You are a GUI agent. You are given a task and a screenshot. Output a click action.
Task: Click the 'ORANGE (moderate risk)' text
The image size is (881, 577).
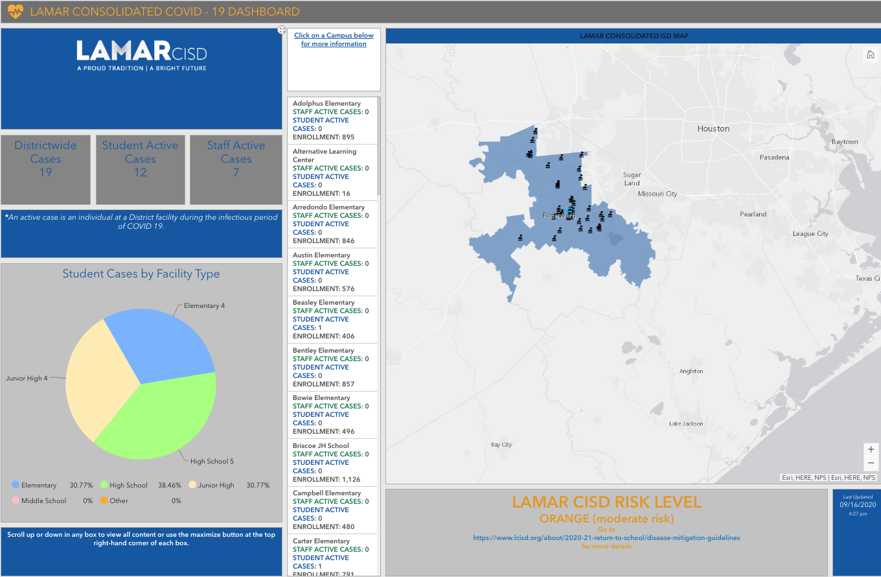pyautogui.click(x=606, y=519)
